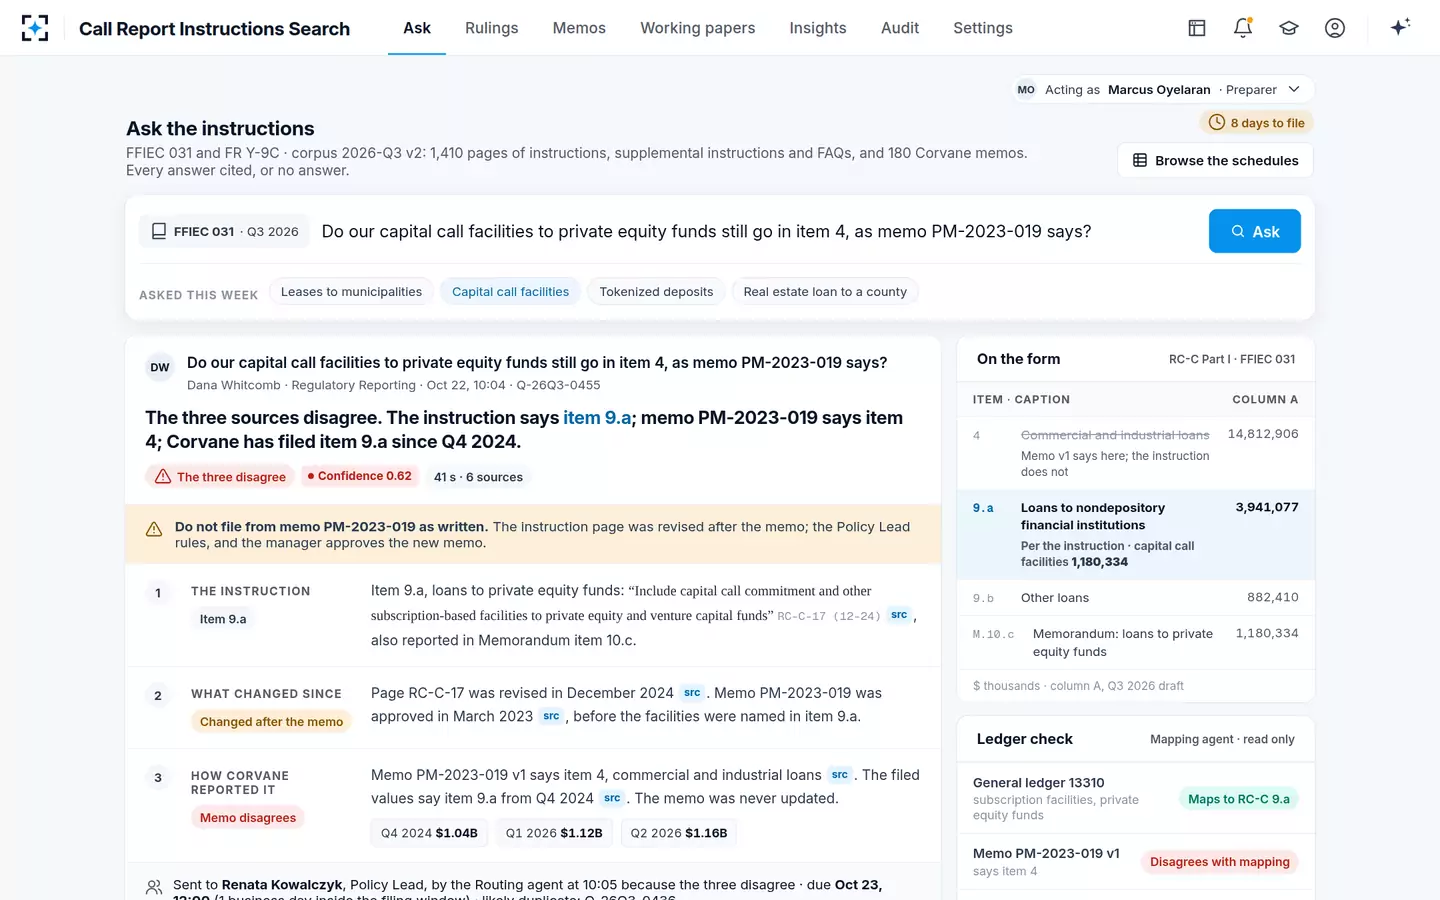Image resolution: width=1440 pixels, height=900 pixels.
Task: Click the Maps to RC-C 9.a badge
Action: [x=1239, y=799]
